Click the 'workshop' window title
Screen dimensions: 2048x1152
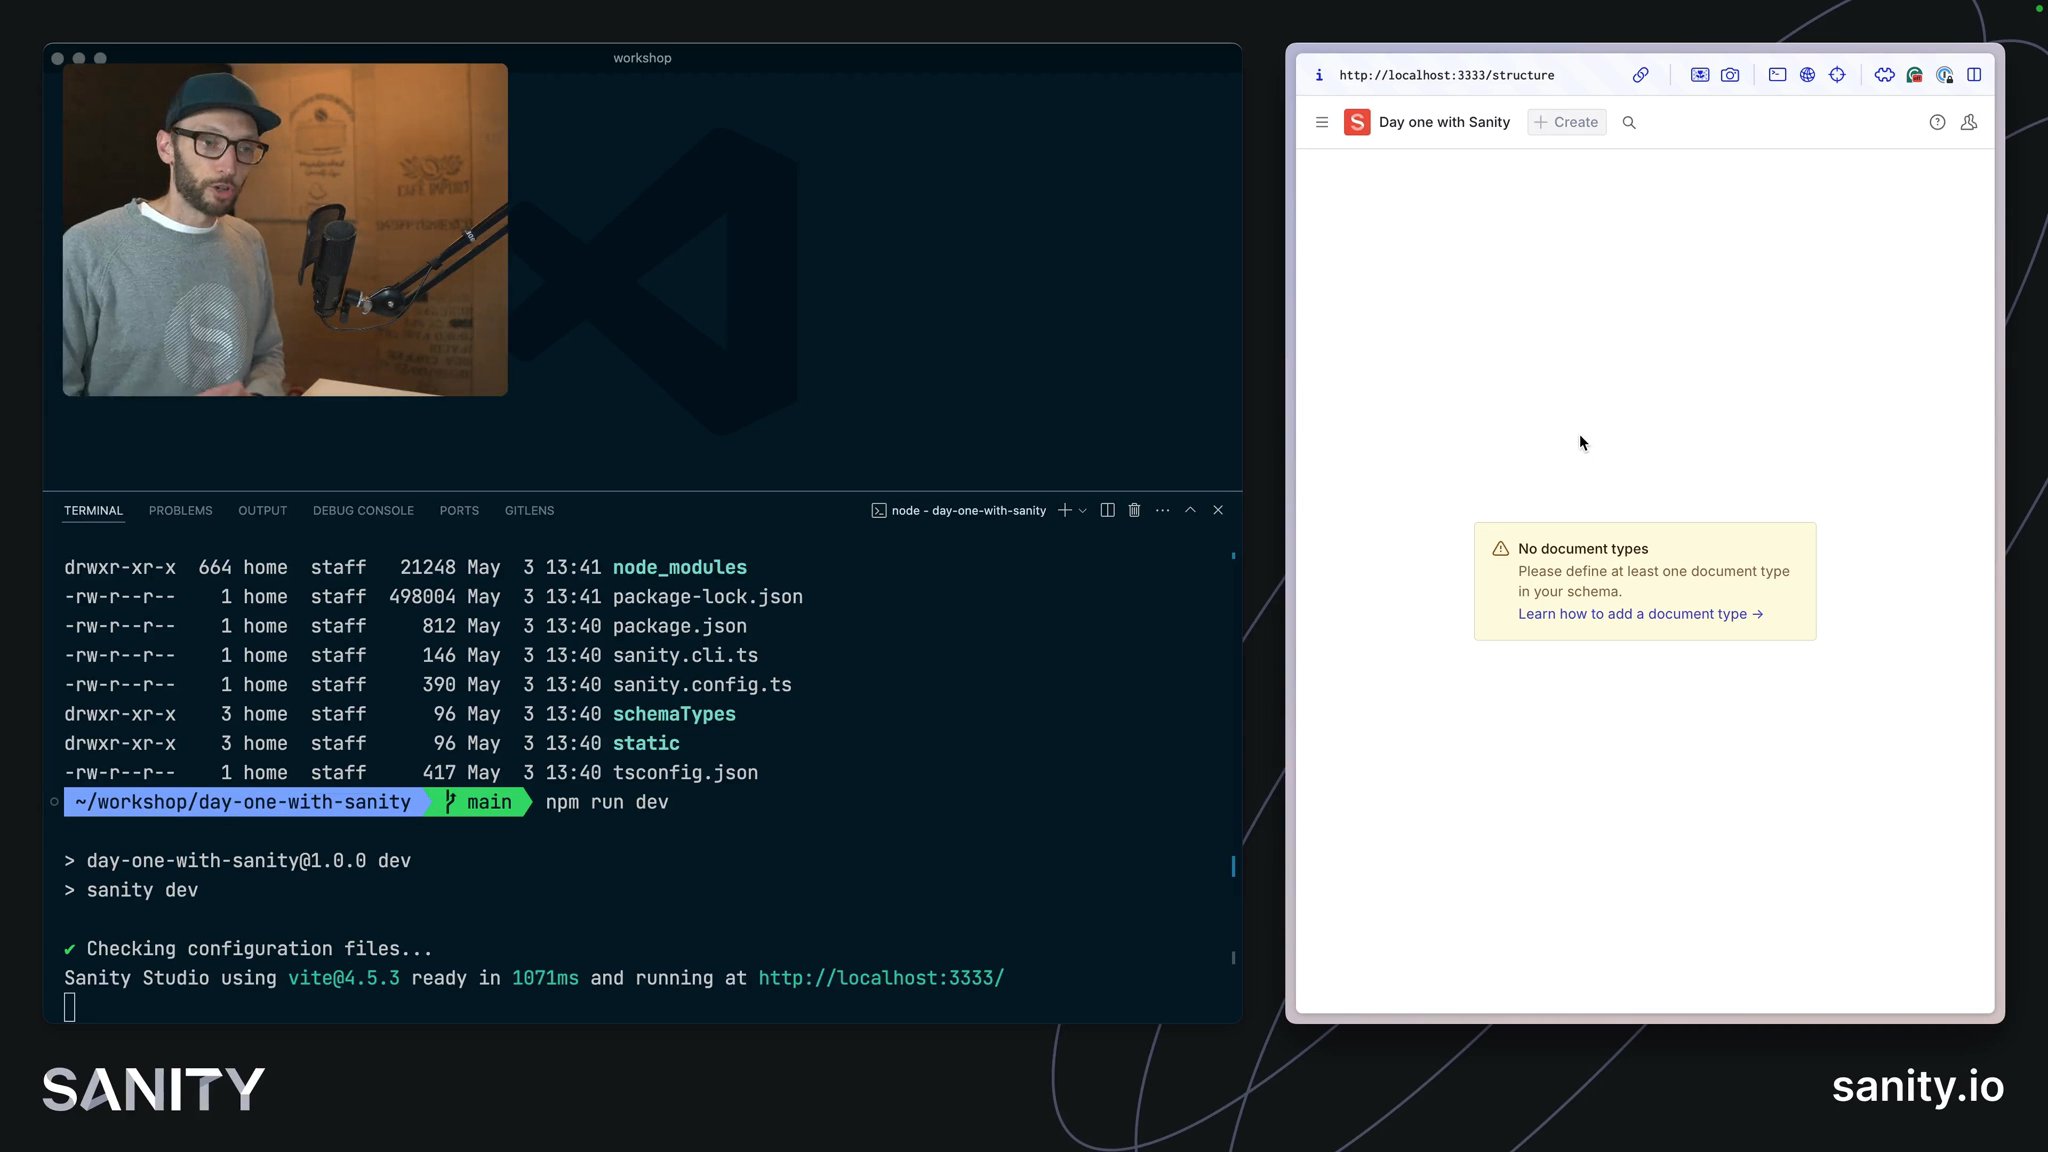point(642,58)
